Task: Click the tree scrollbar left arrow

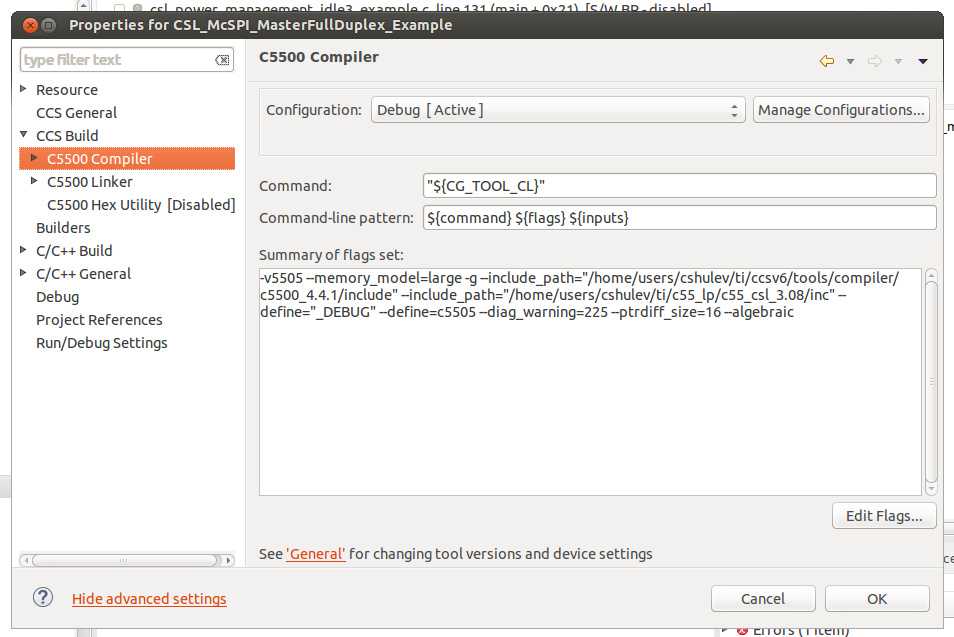Action: (25, 560)
